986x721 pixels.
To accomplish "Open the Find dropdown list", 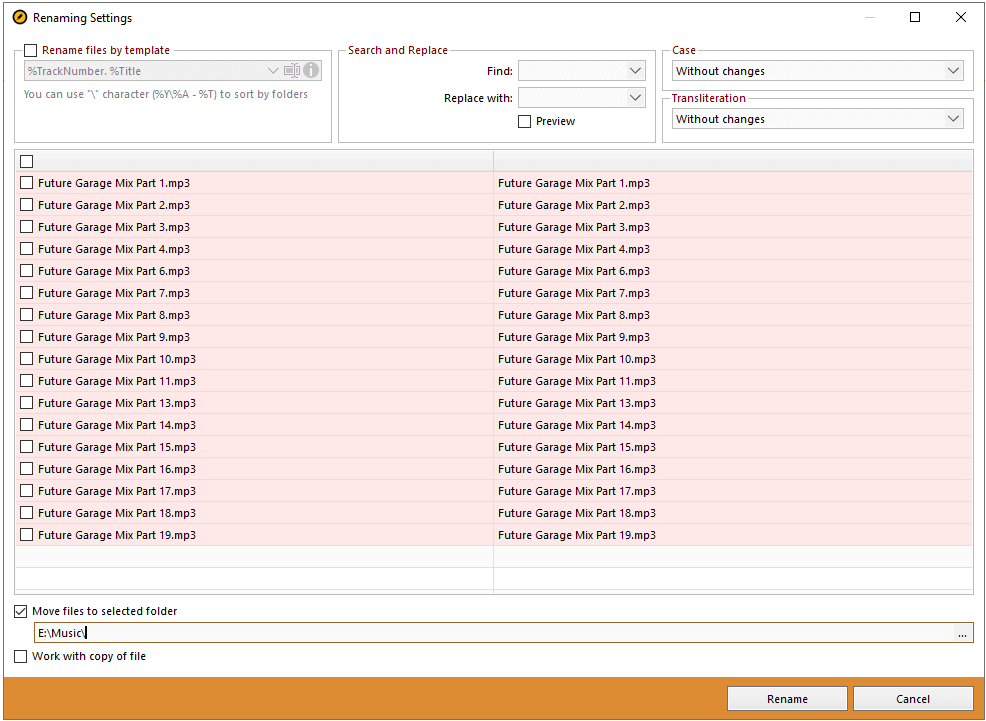I will (x=636, y=71).
